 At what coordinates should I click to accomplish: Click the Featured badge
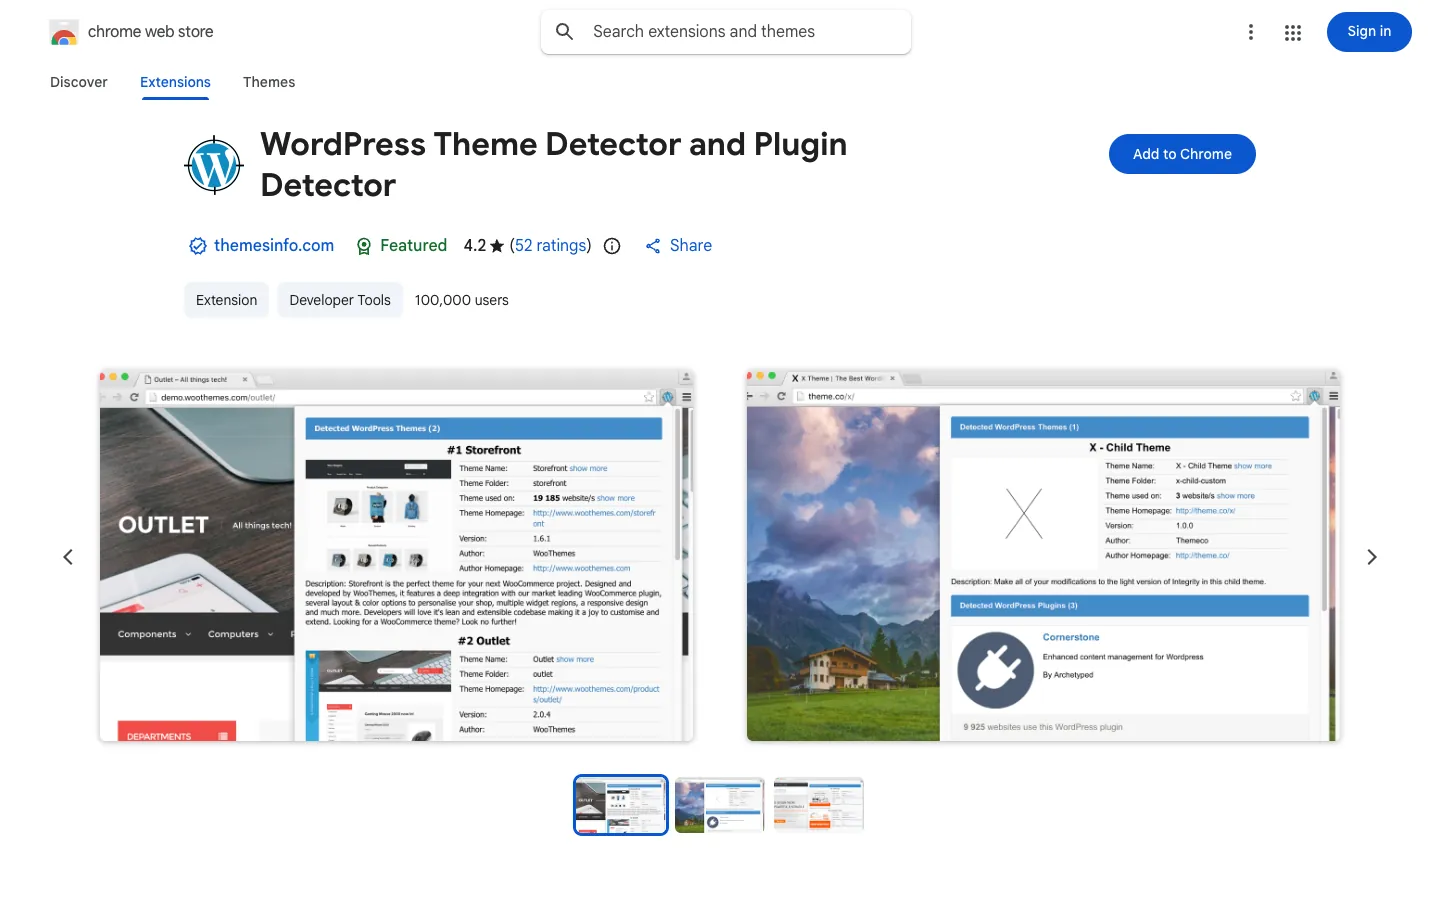click(x=402, y=246)
